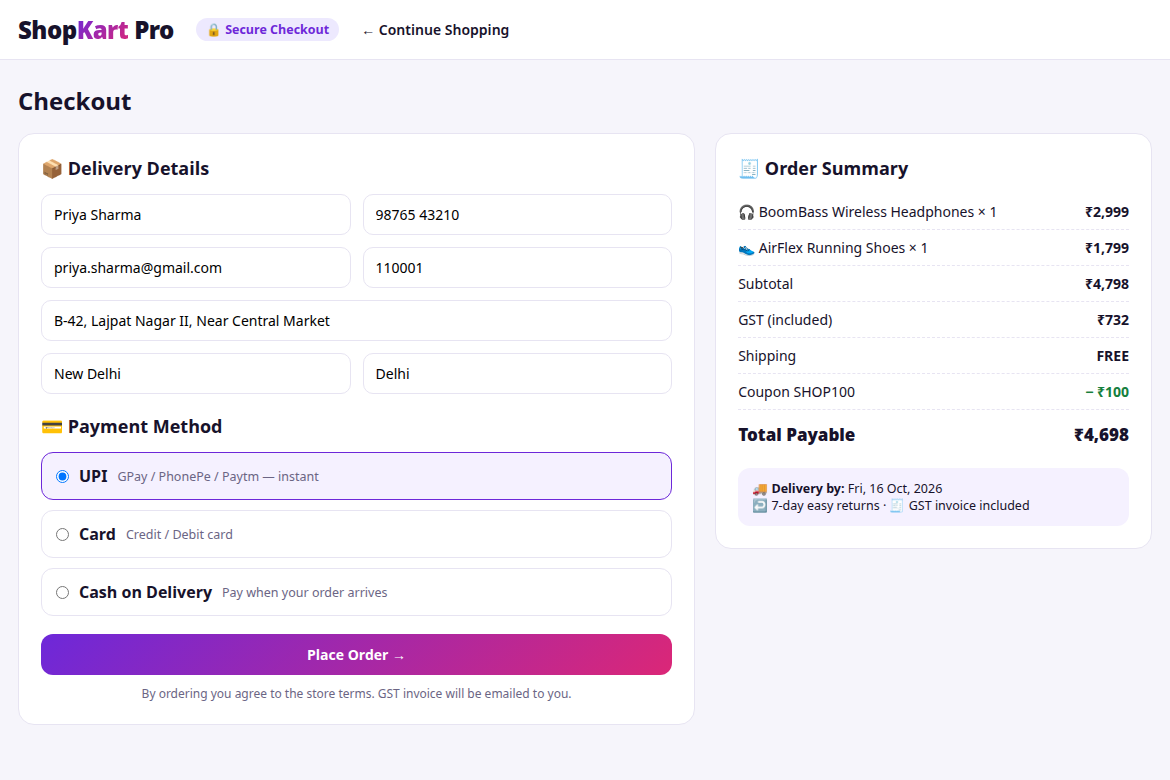The height and width of the screenshot is (780, 1170).
Task: Click the Checkout page heading
Action: click(x=75, y=102)
